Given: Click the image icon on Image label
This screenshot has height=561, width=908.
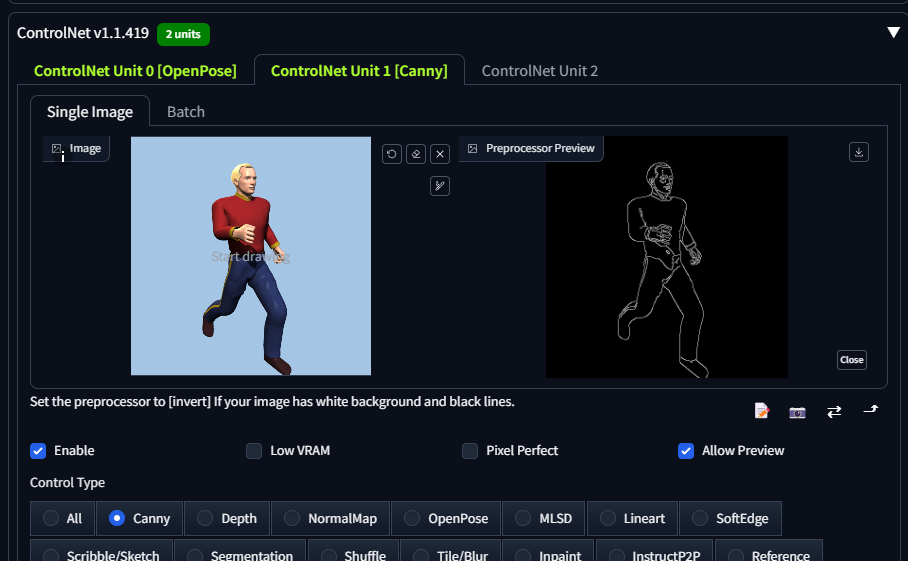Looking at the screenshot, I should point(57,149).
